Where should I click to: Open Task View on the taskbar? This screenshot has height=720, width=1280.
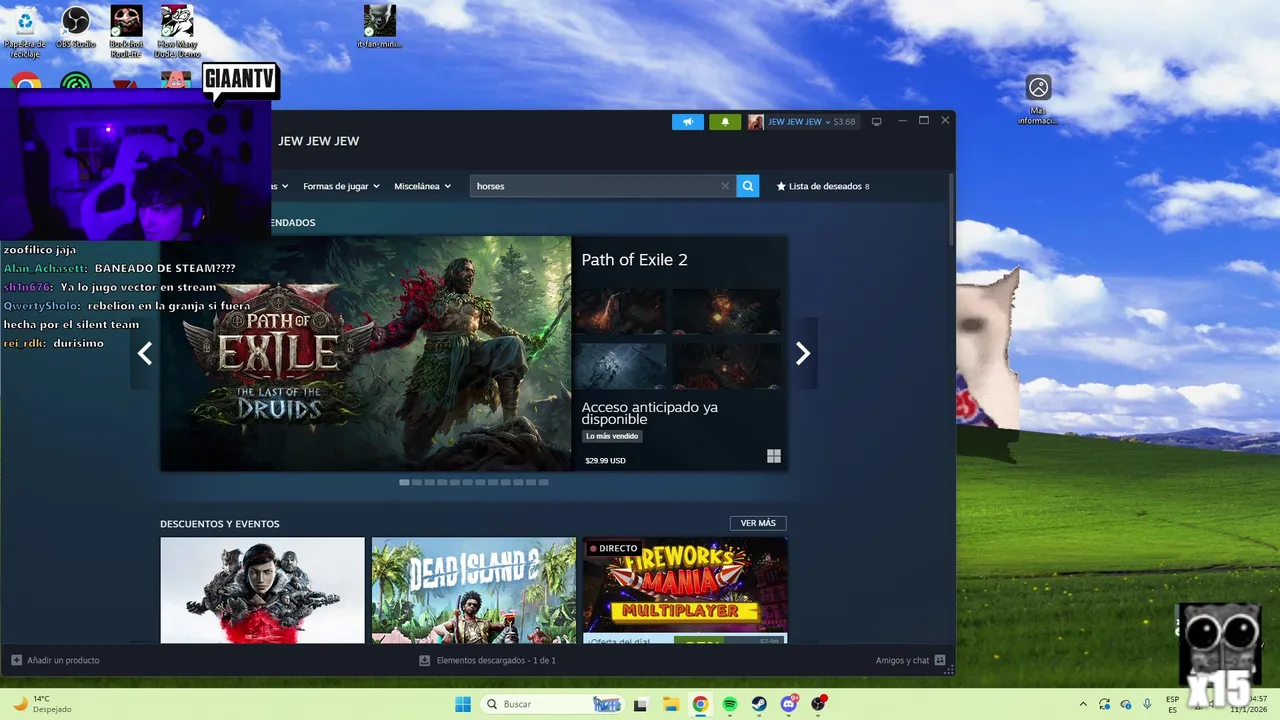(x=640, y=704)
